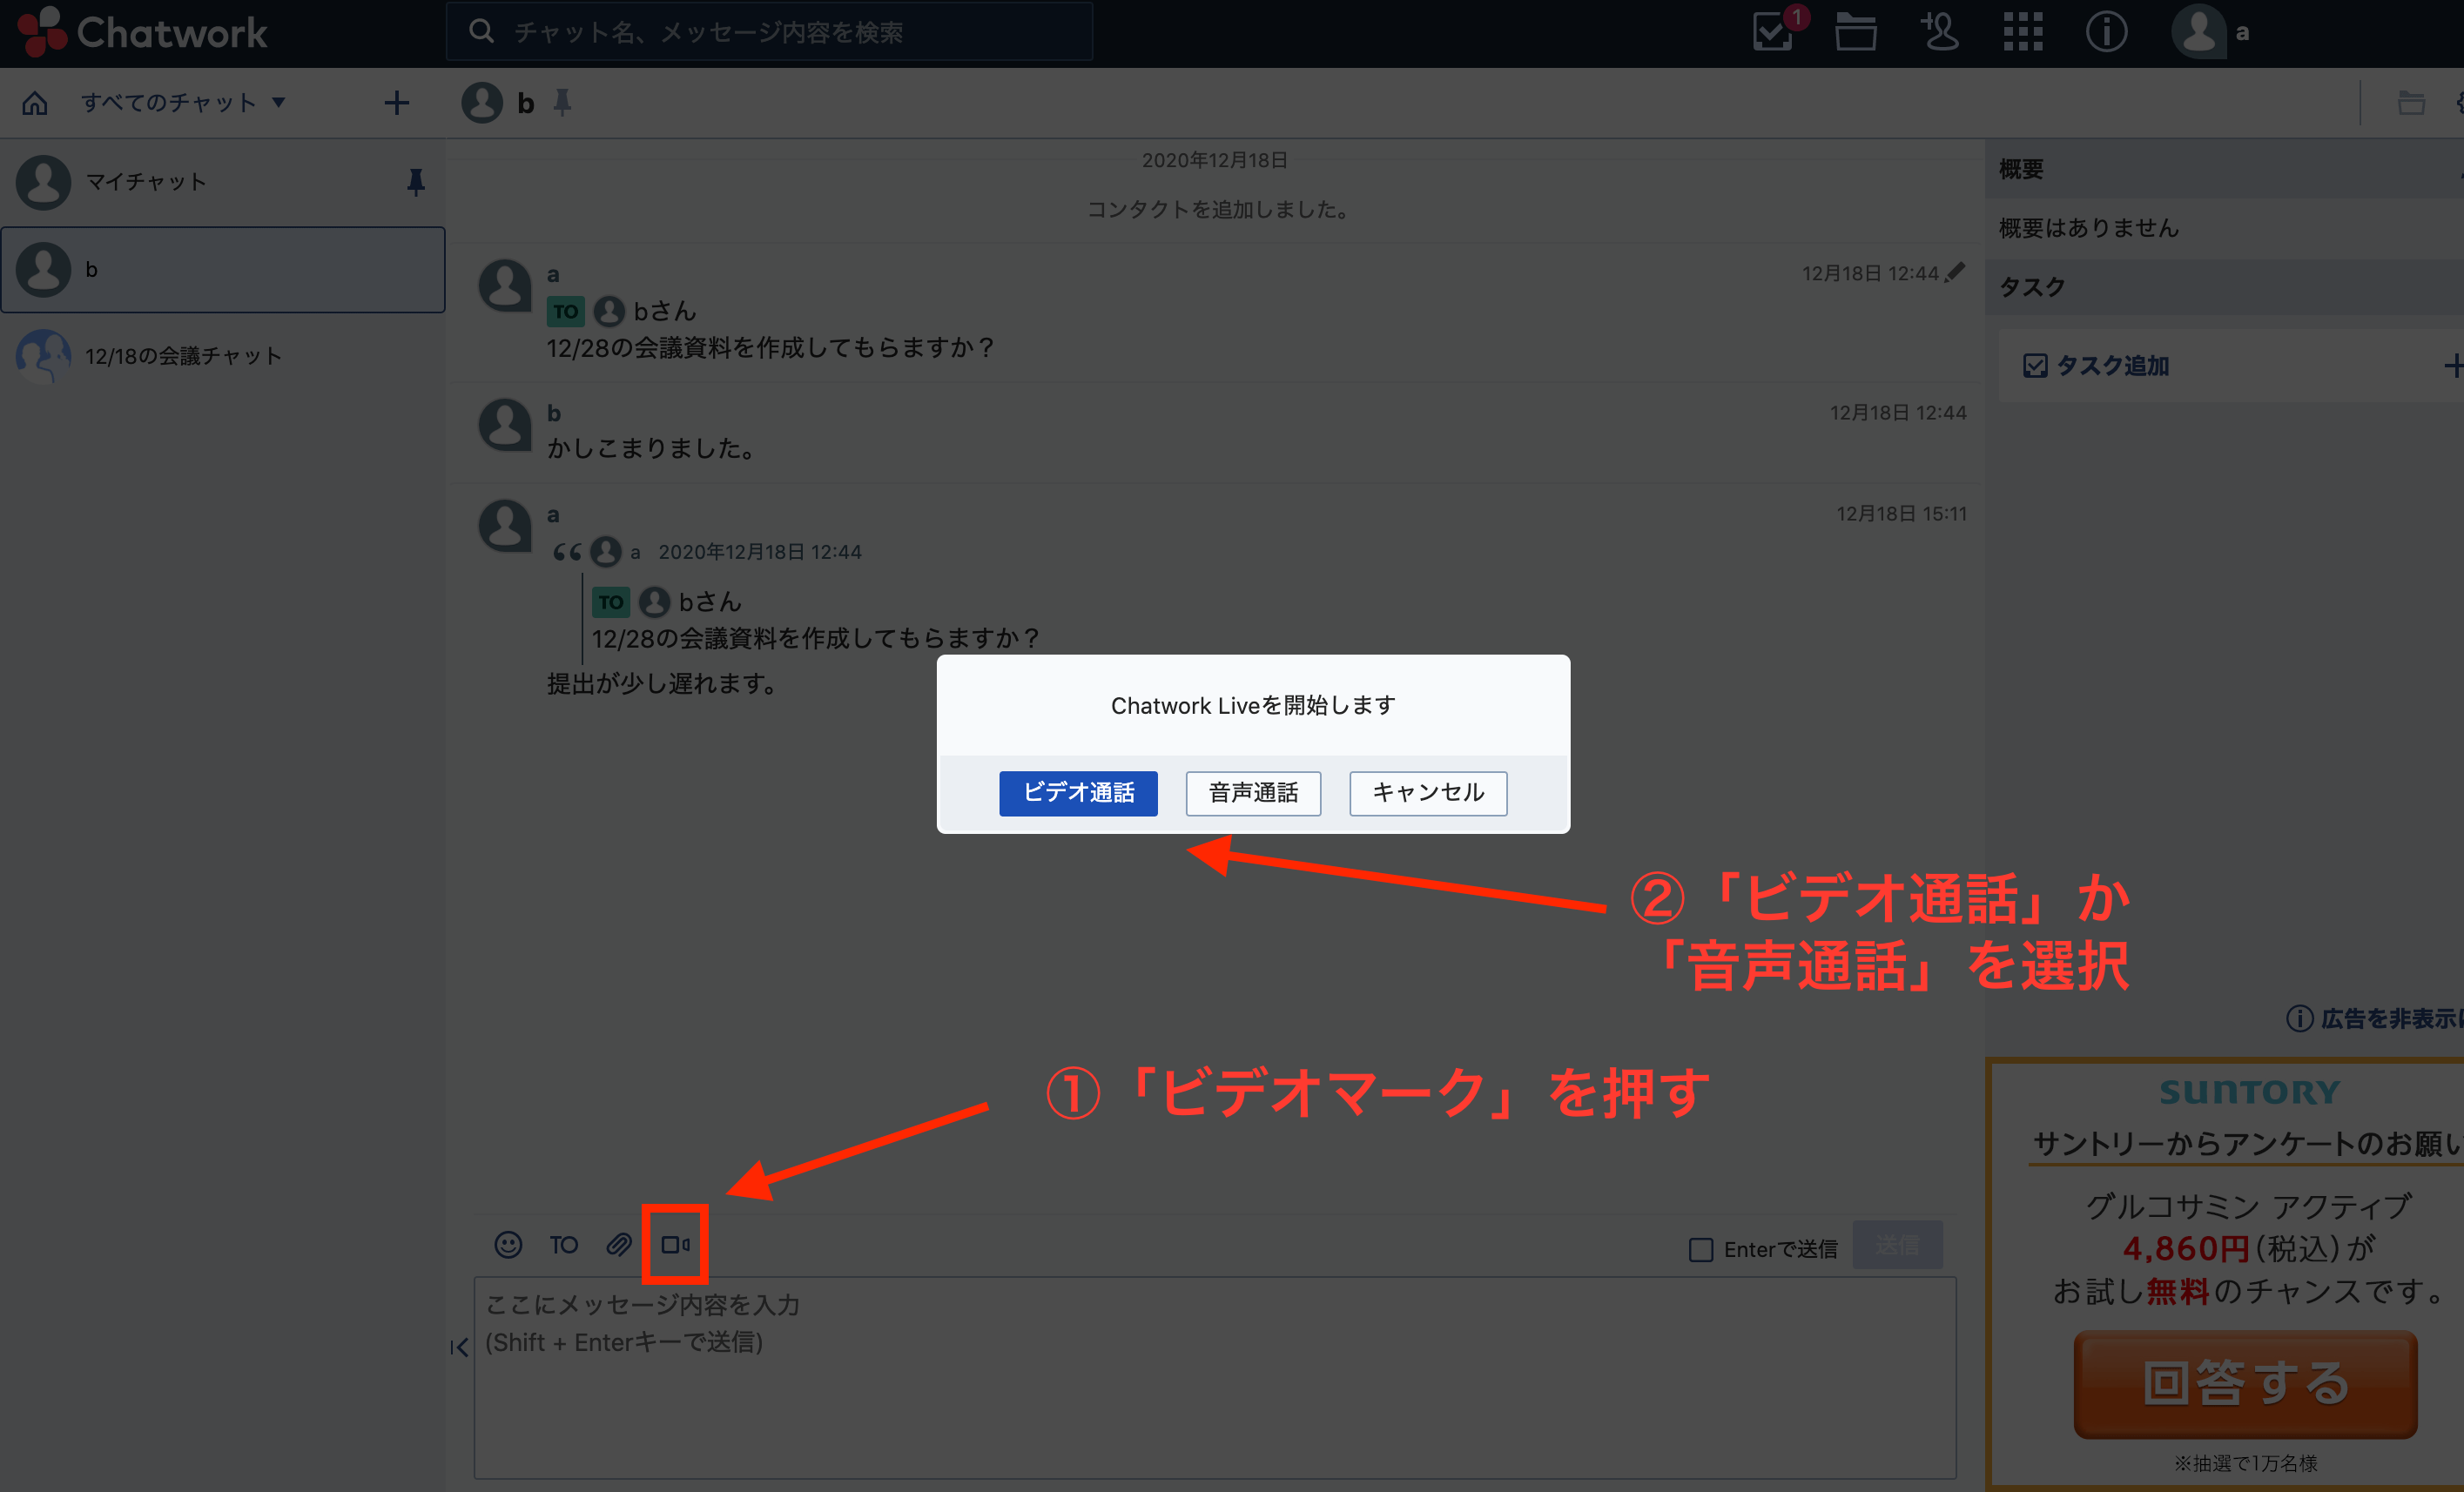Open chat files folder icon in header

(x=2411, y=102)
